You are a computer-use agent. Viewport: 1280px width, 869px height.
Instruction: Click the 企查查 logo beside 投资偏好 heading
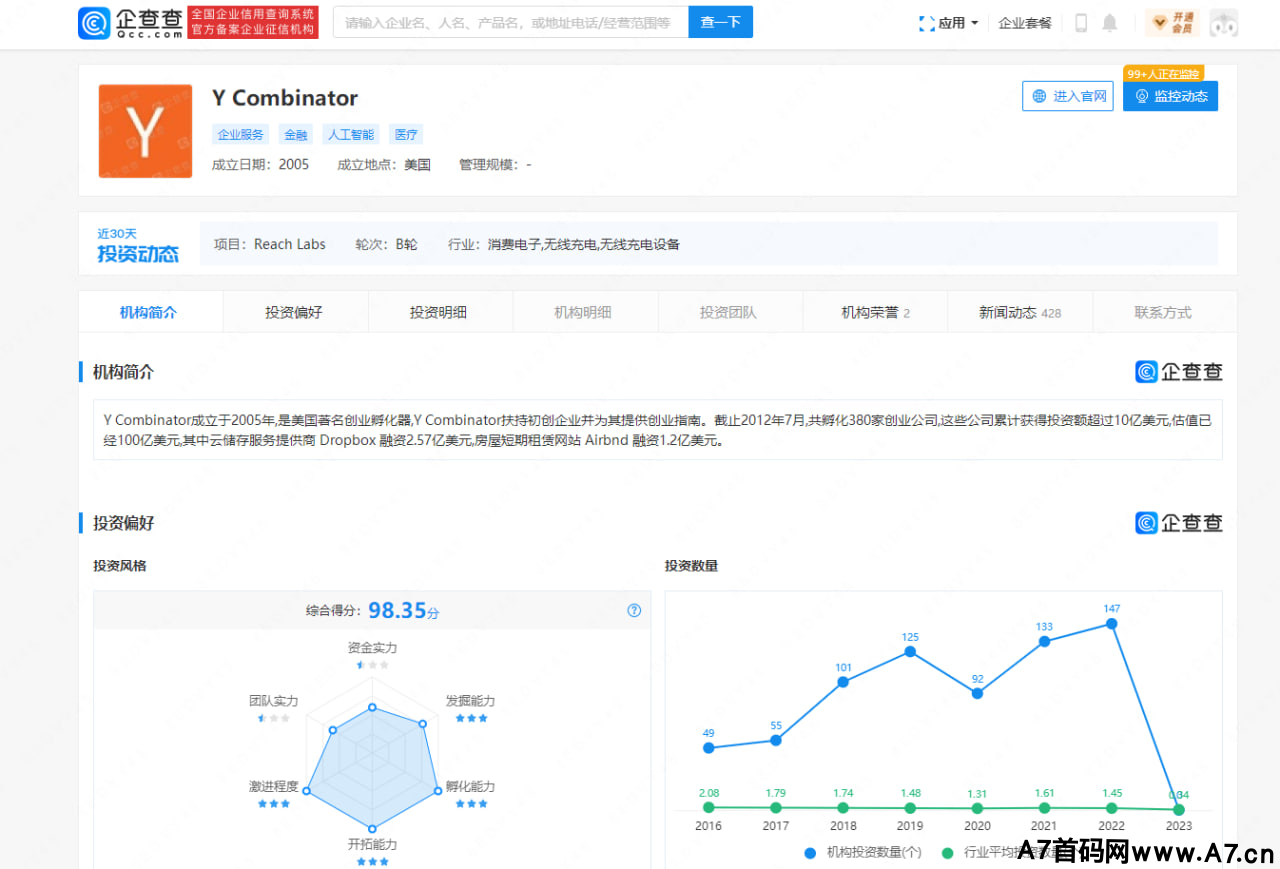[x=1179, y=523]
